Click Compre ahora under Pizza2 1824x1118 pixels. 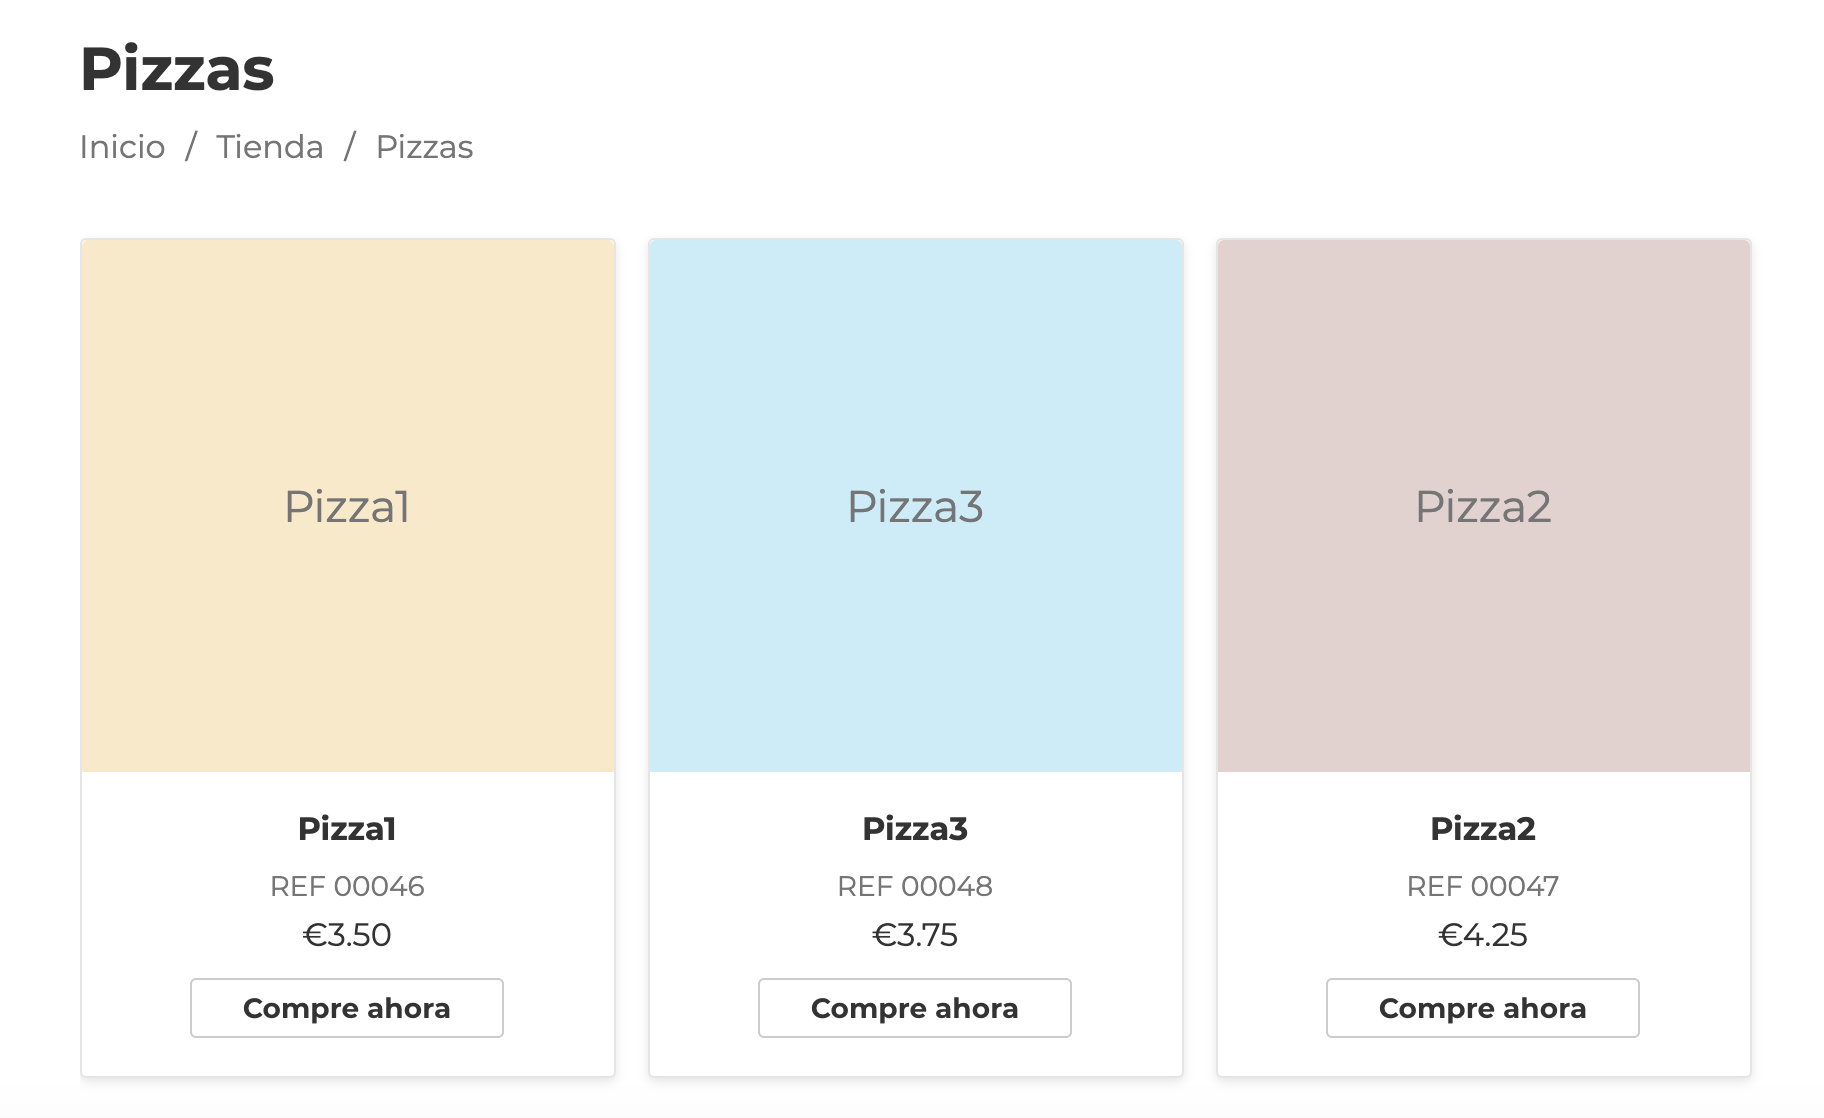1483,1008
